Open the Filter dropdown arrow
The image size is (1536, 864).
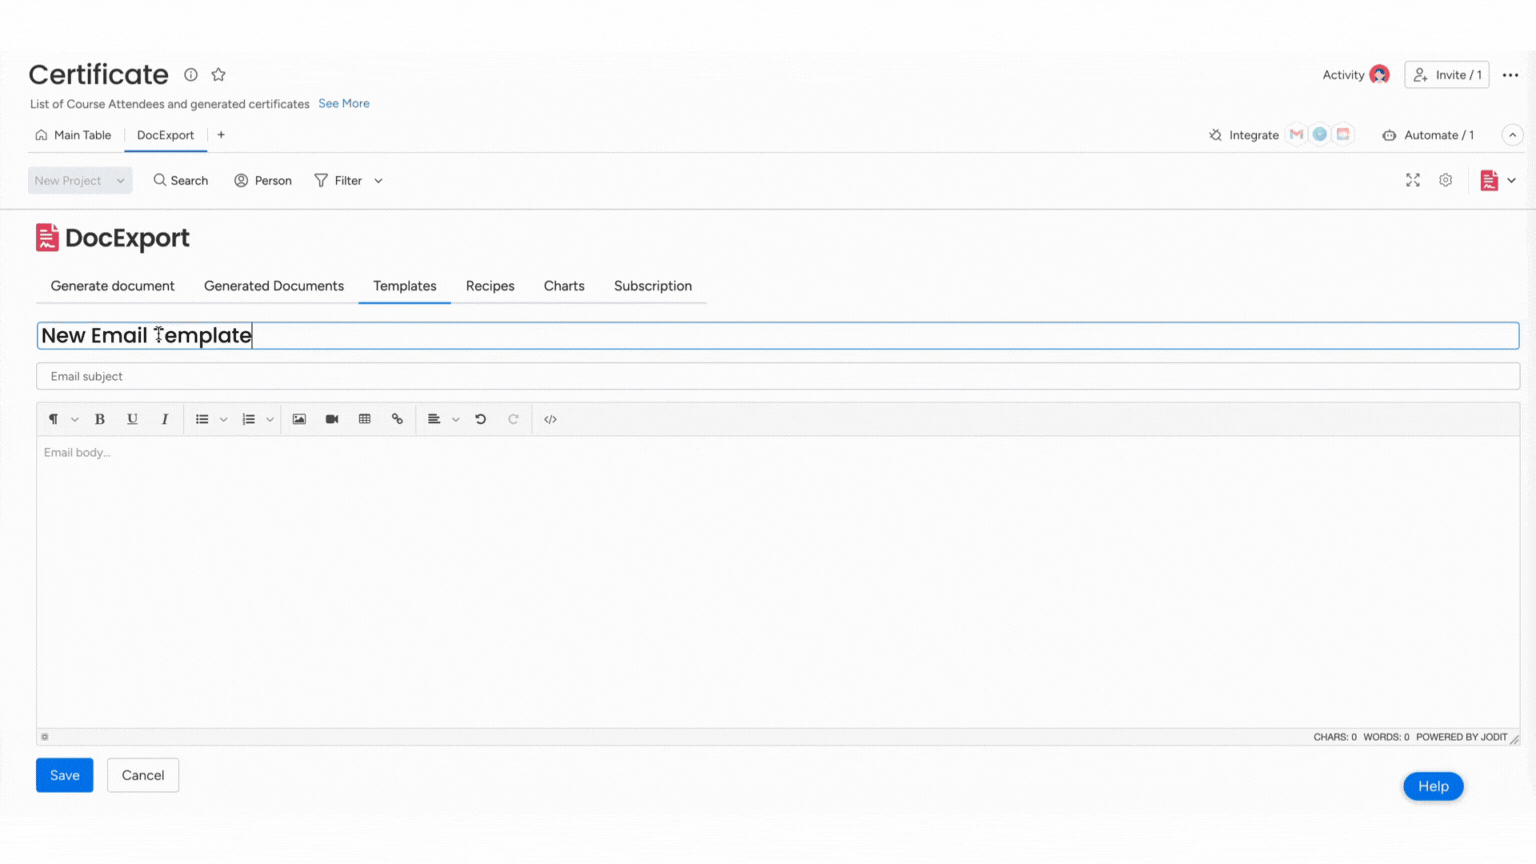[378, 181]
